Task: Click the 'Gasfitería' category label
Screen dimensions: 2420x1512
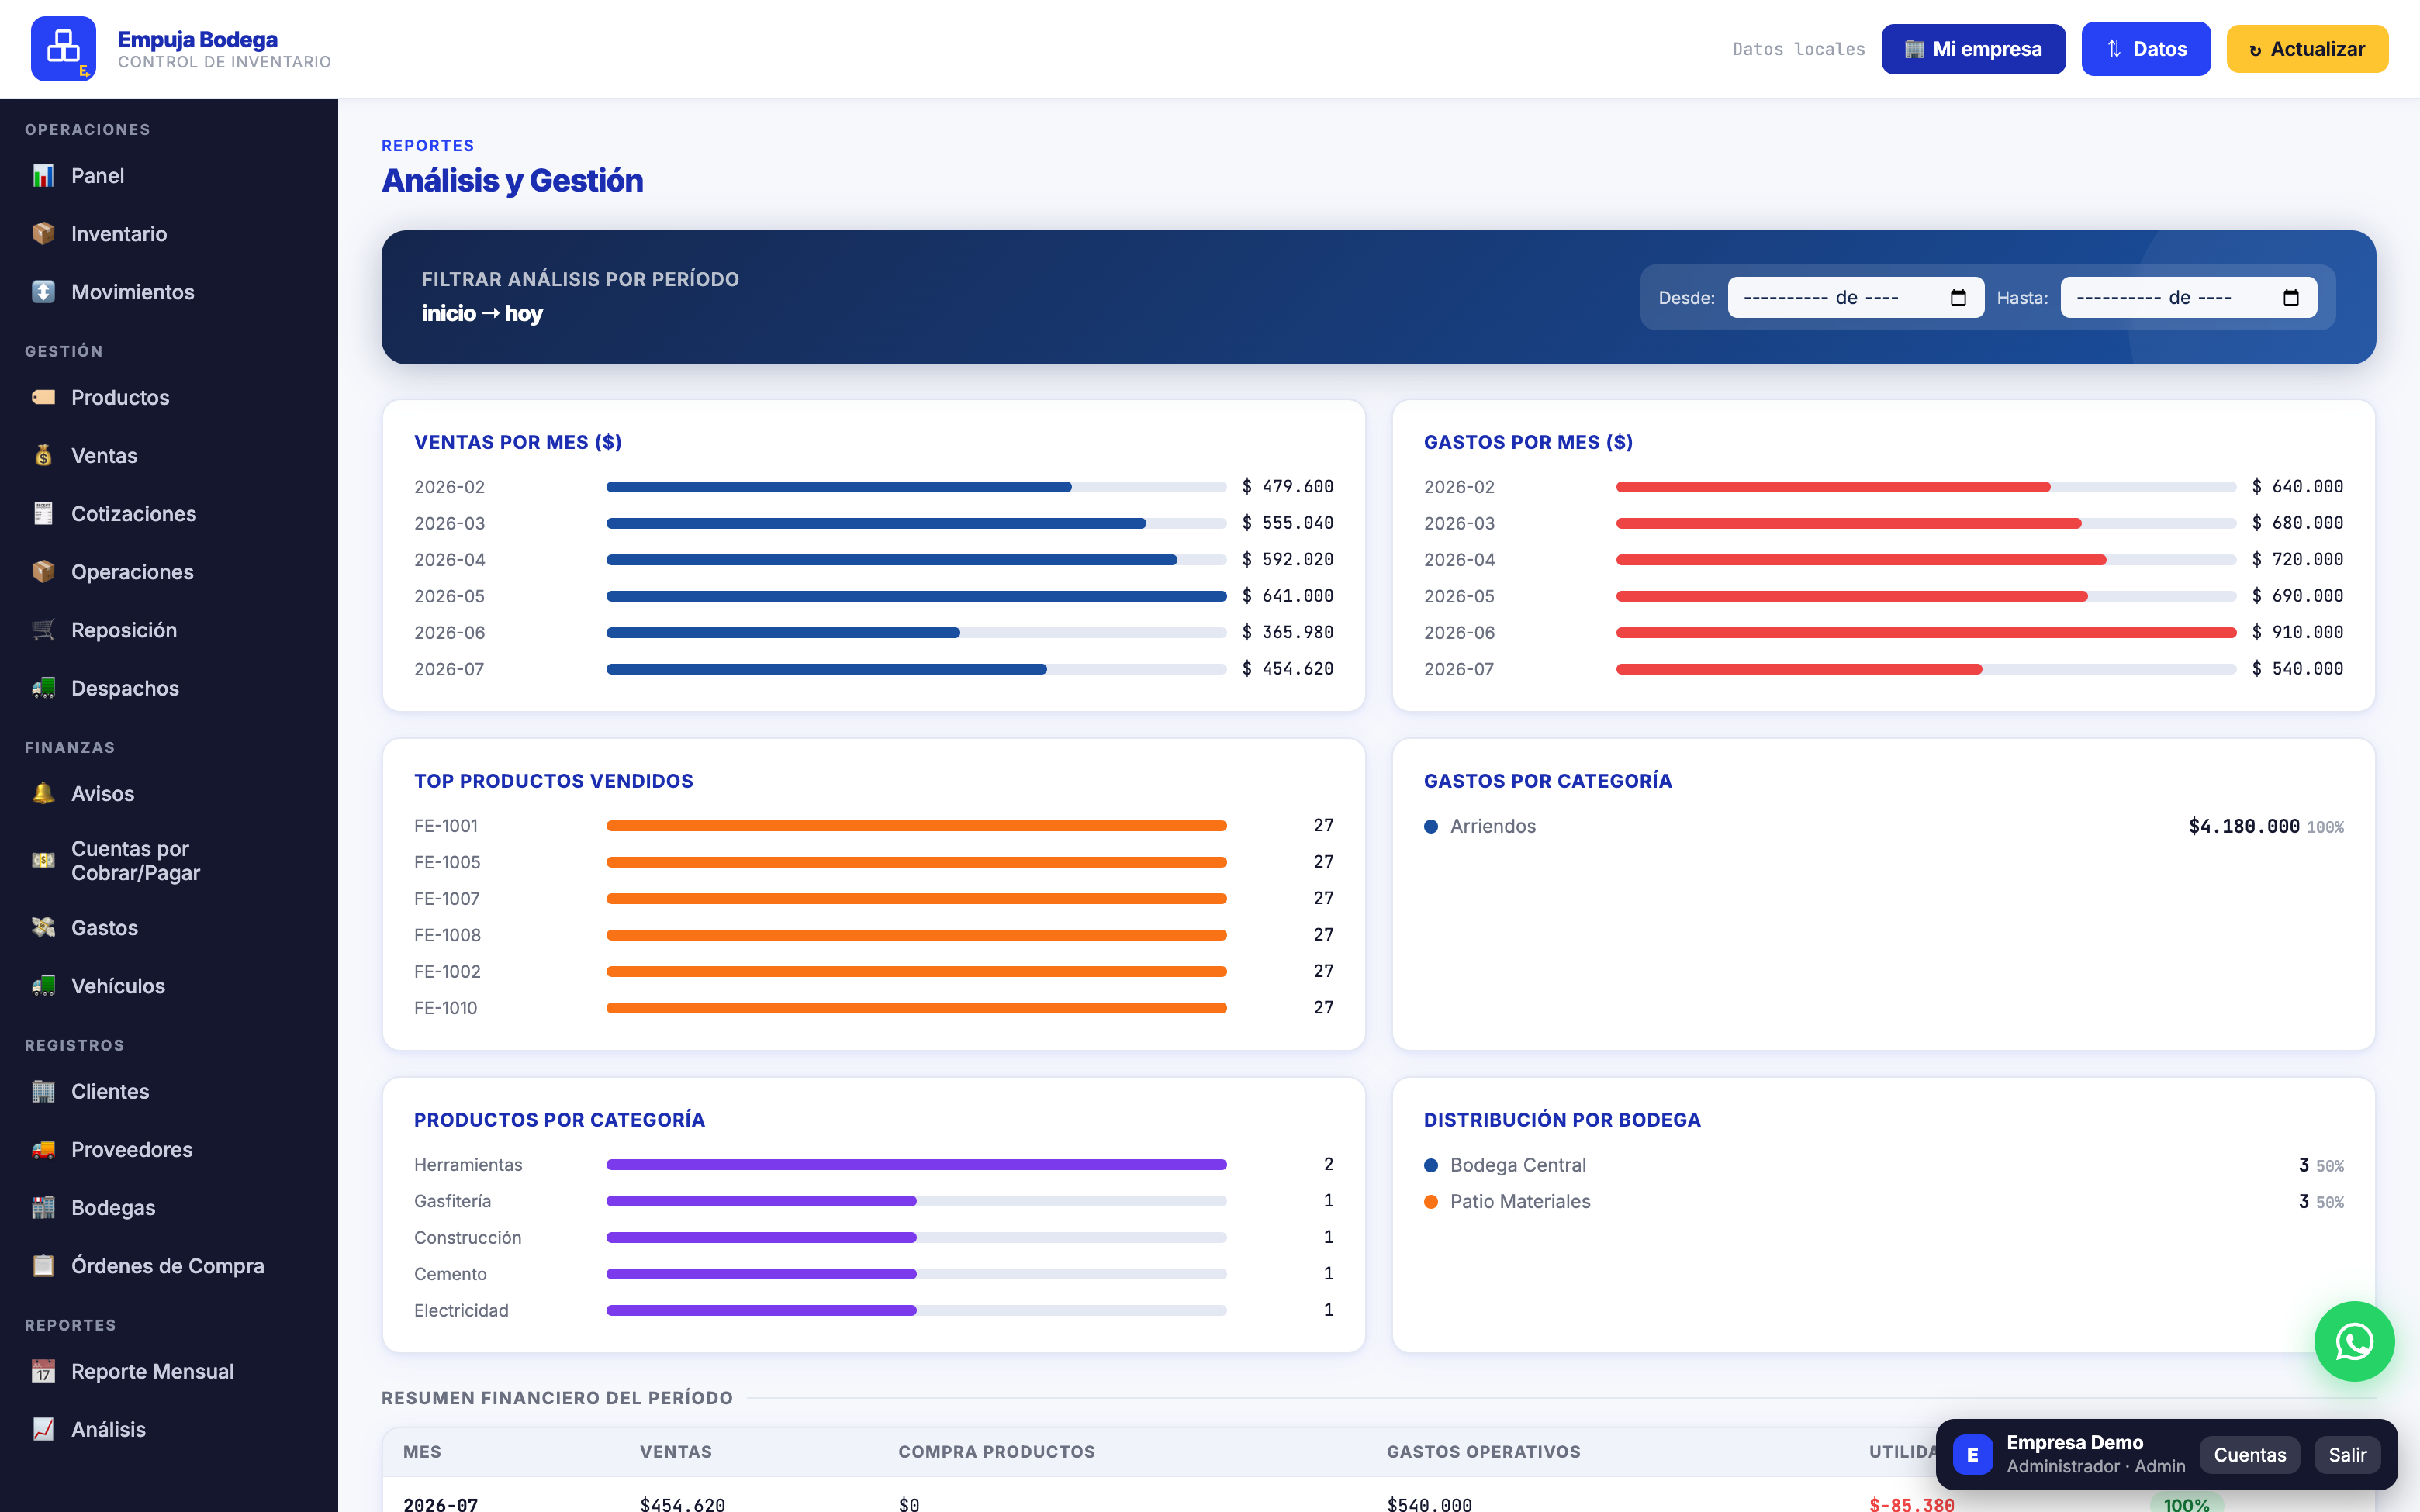Action: (x=453, y=1201)
